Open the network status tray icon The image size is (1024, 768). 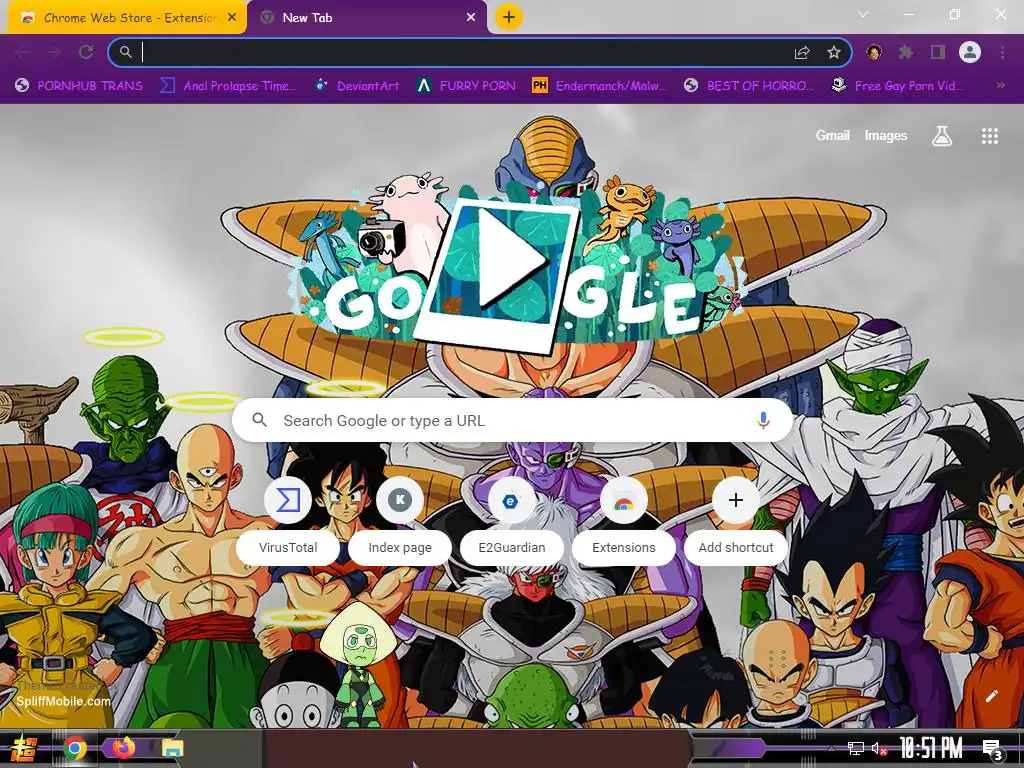coord(856,748)
